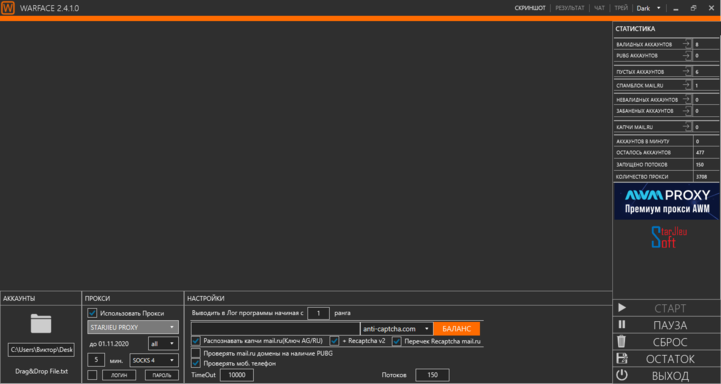
Task: Focus the TimeOut 10000 field
Action: pyautogui.click(x=237, y=375)
